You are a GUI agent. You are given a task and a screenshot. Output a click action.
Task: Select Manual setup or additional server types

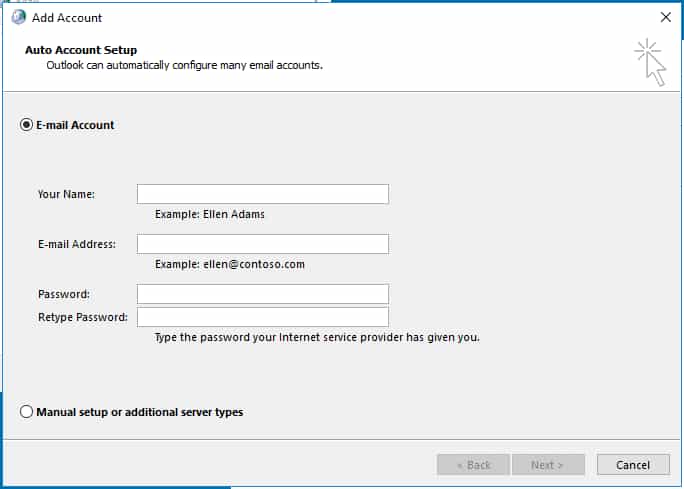tap(26, 411)
